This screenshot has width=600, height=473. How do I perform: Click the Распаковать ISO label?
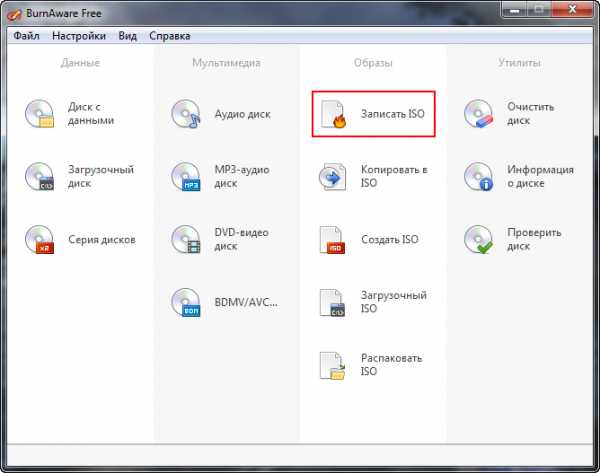pos(391,365)
